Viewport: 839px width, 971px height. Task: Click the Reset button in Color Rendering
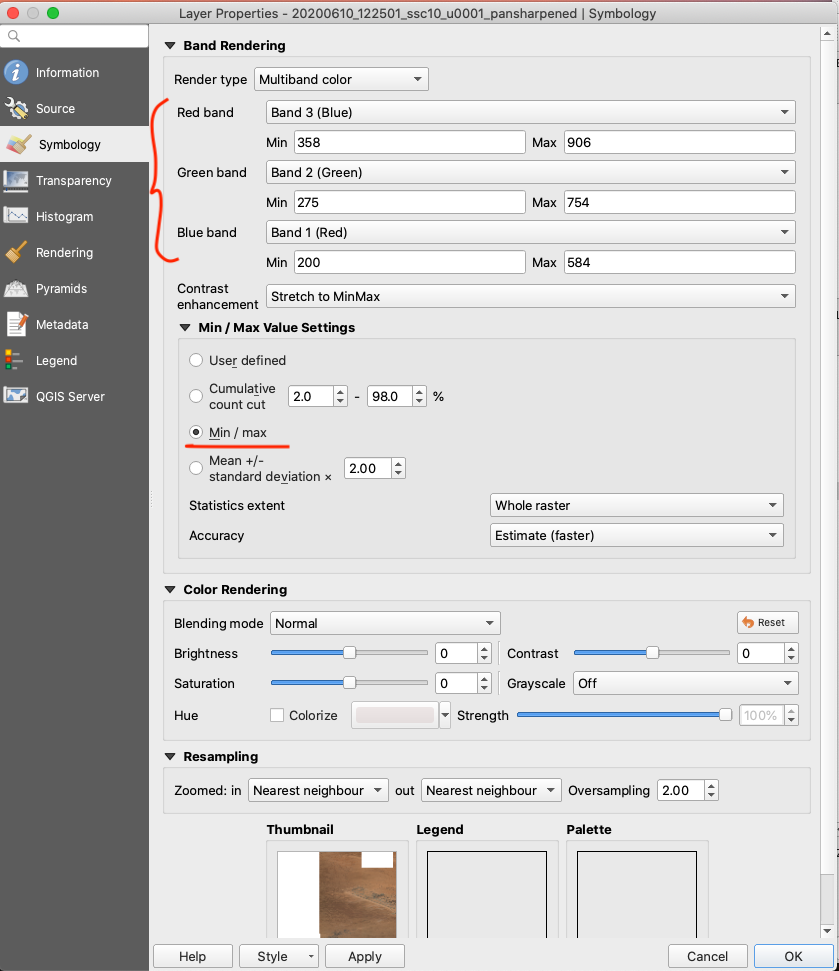tap(768, 622)
